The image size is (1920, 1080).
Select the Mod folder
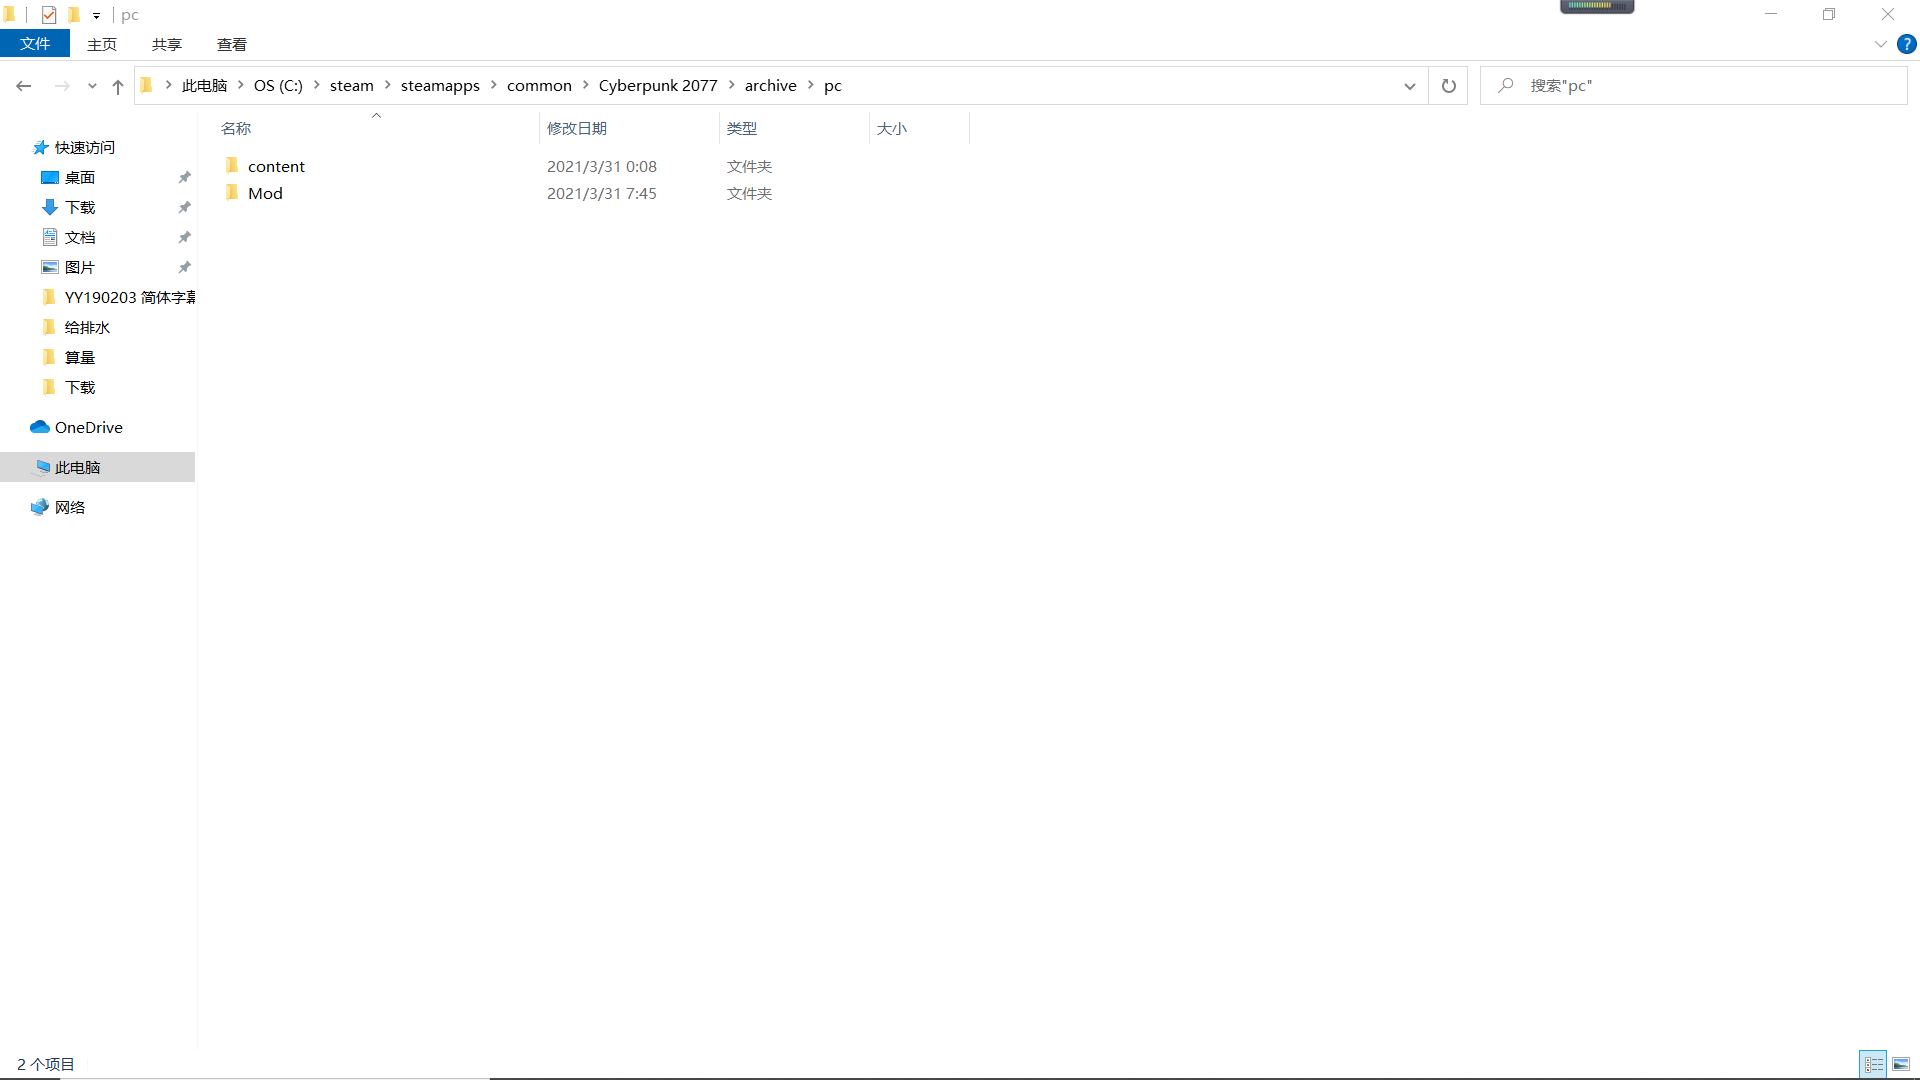pos(265,193)
